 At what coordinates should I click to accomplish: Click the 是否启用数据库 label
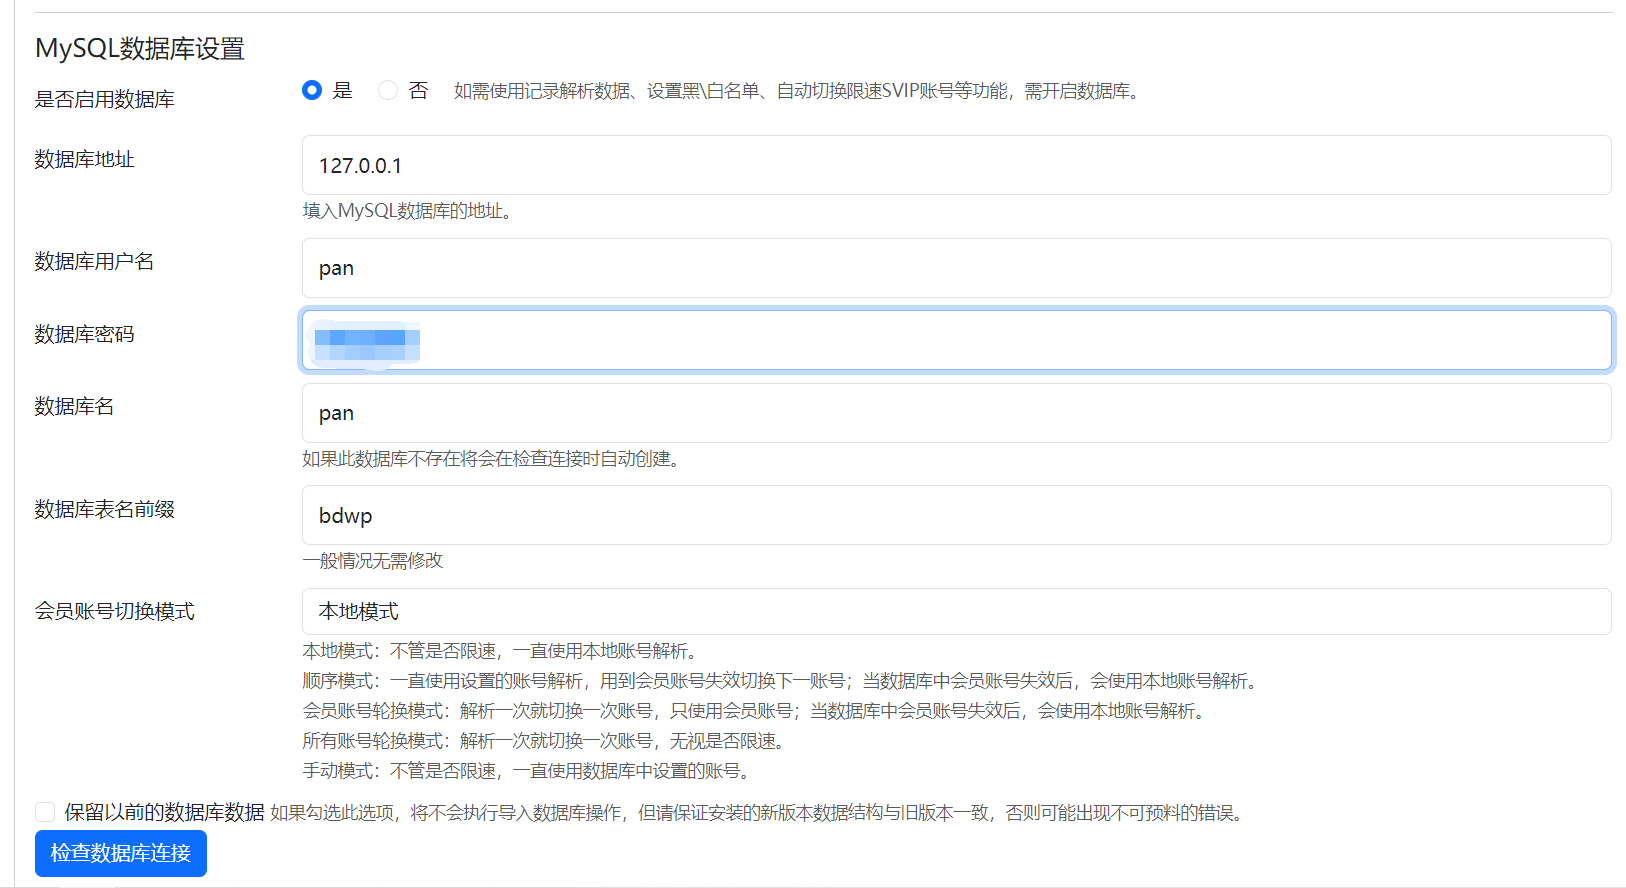coord(105,99)
